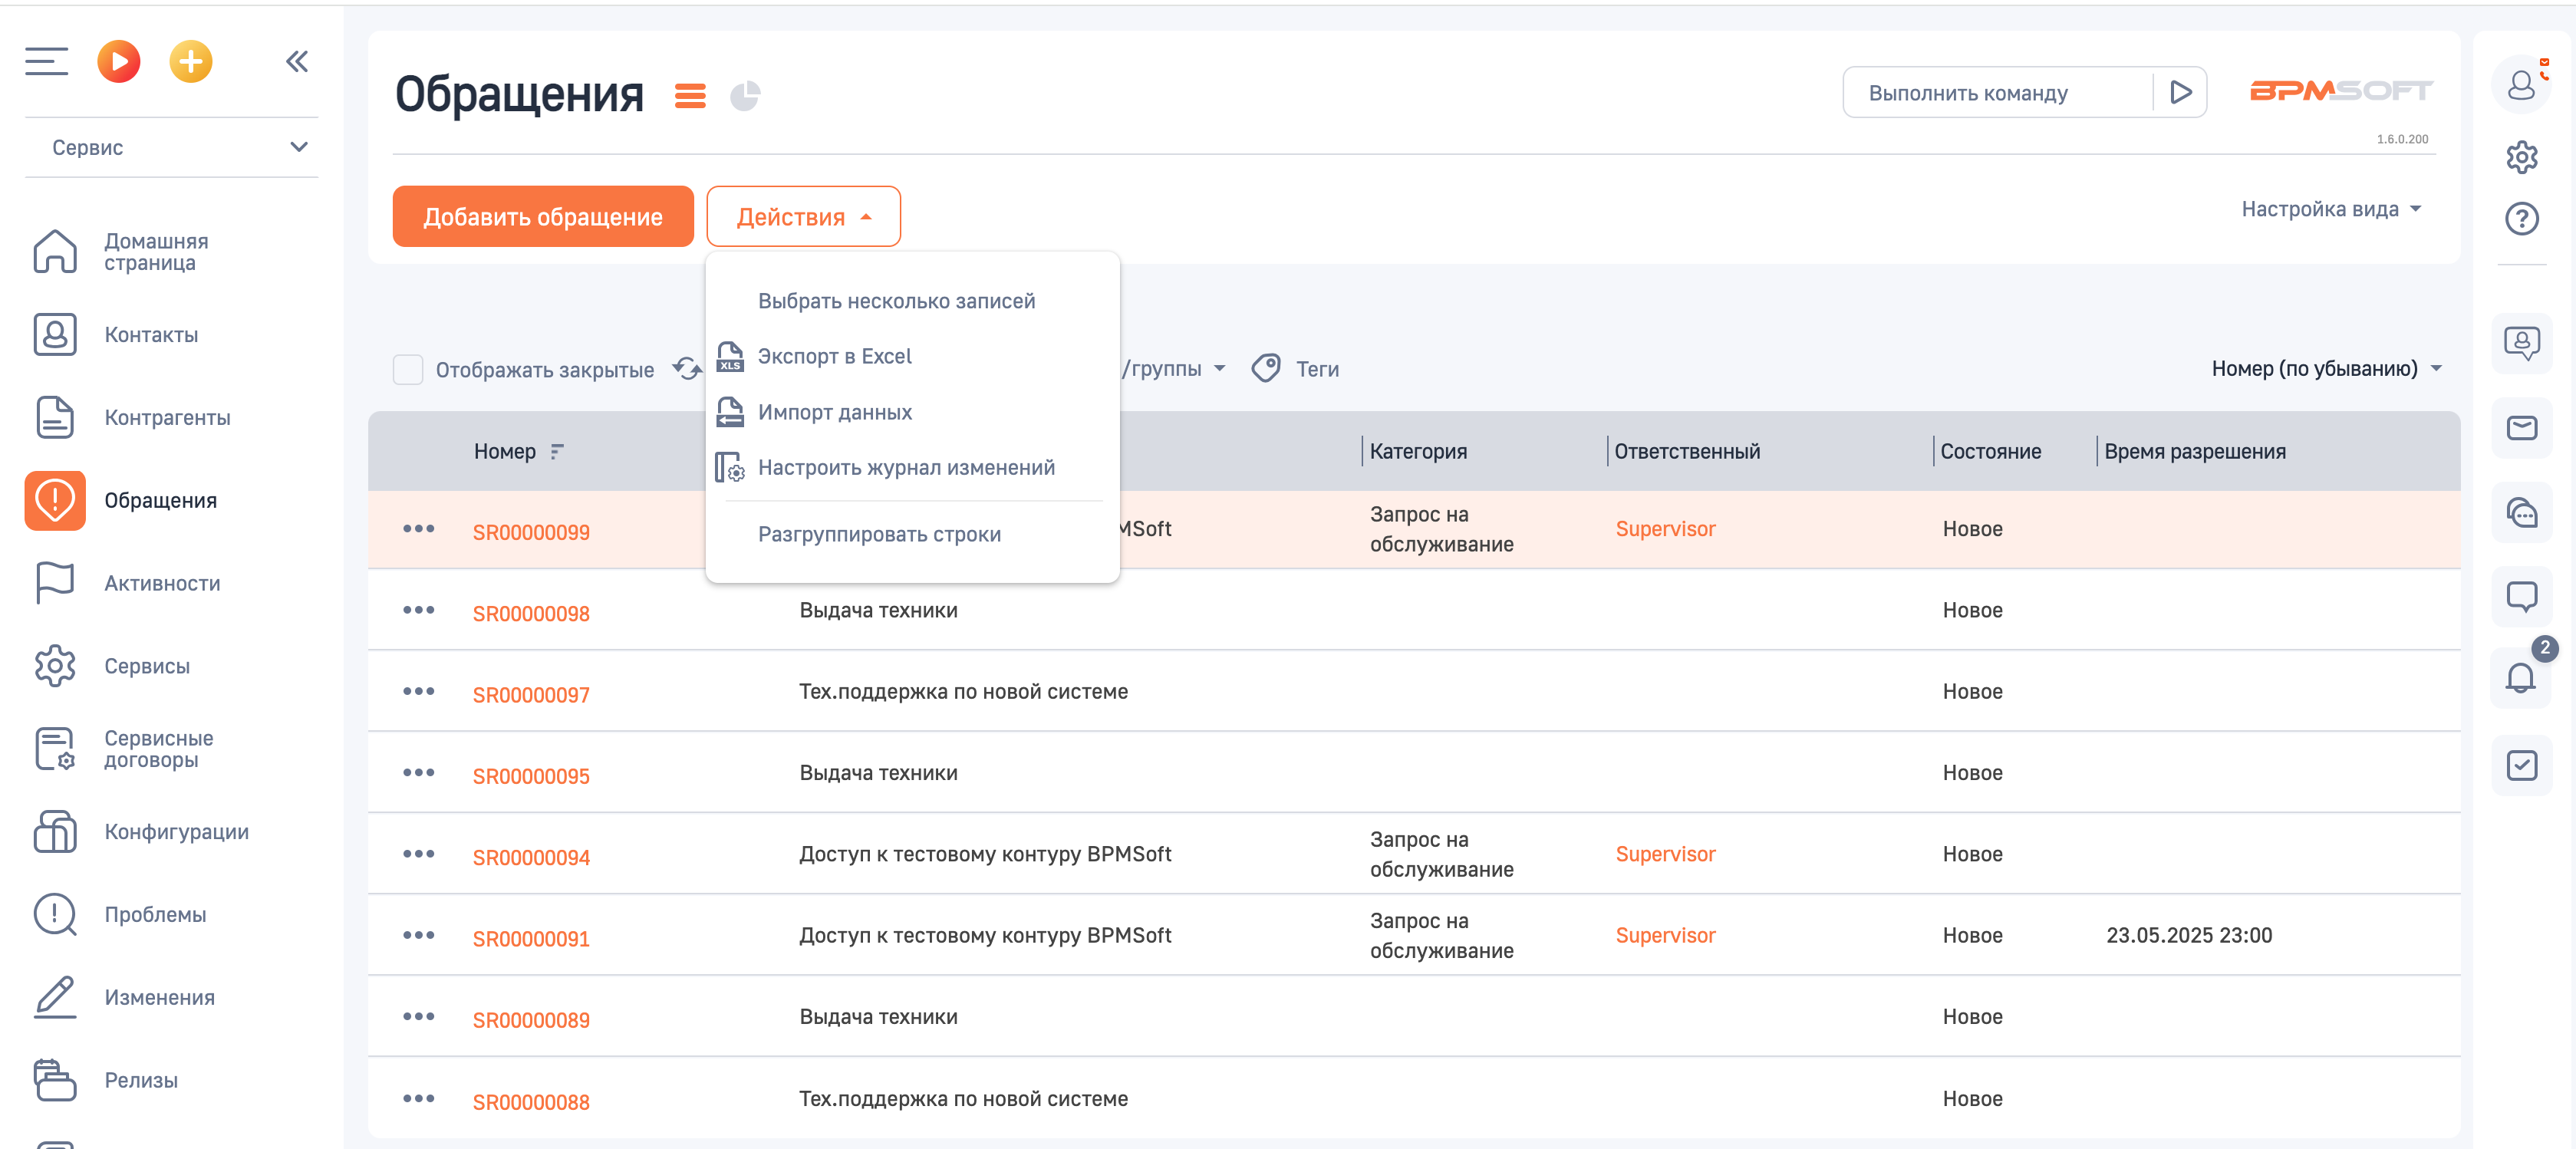Click the Время разрешения column header
This screenshot has height=1149, width=2576.
(2194, 452)
